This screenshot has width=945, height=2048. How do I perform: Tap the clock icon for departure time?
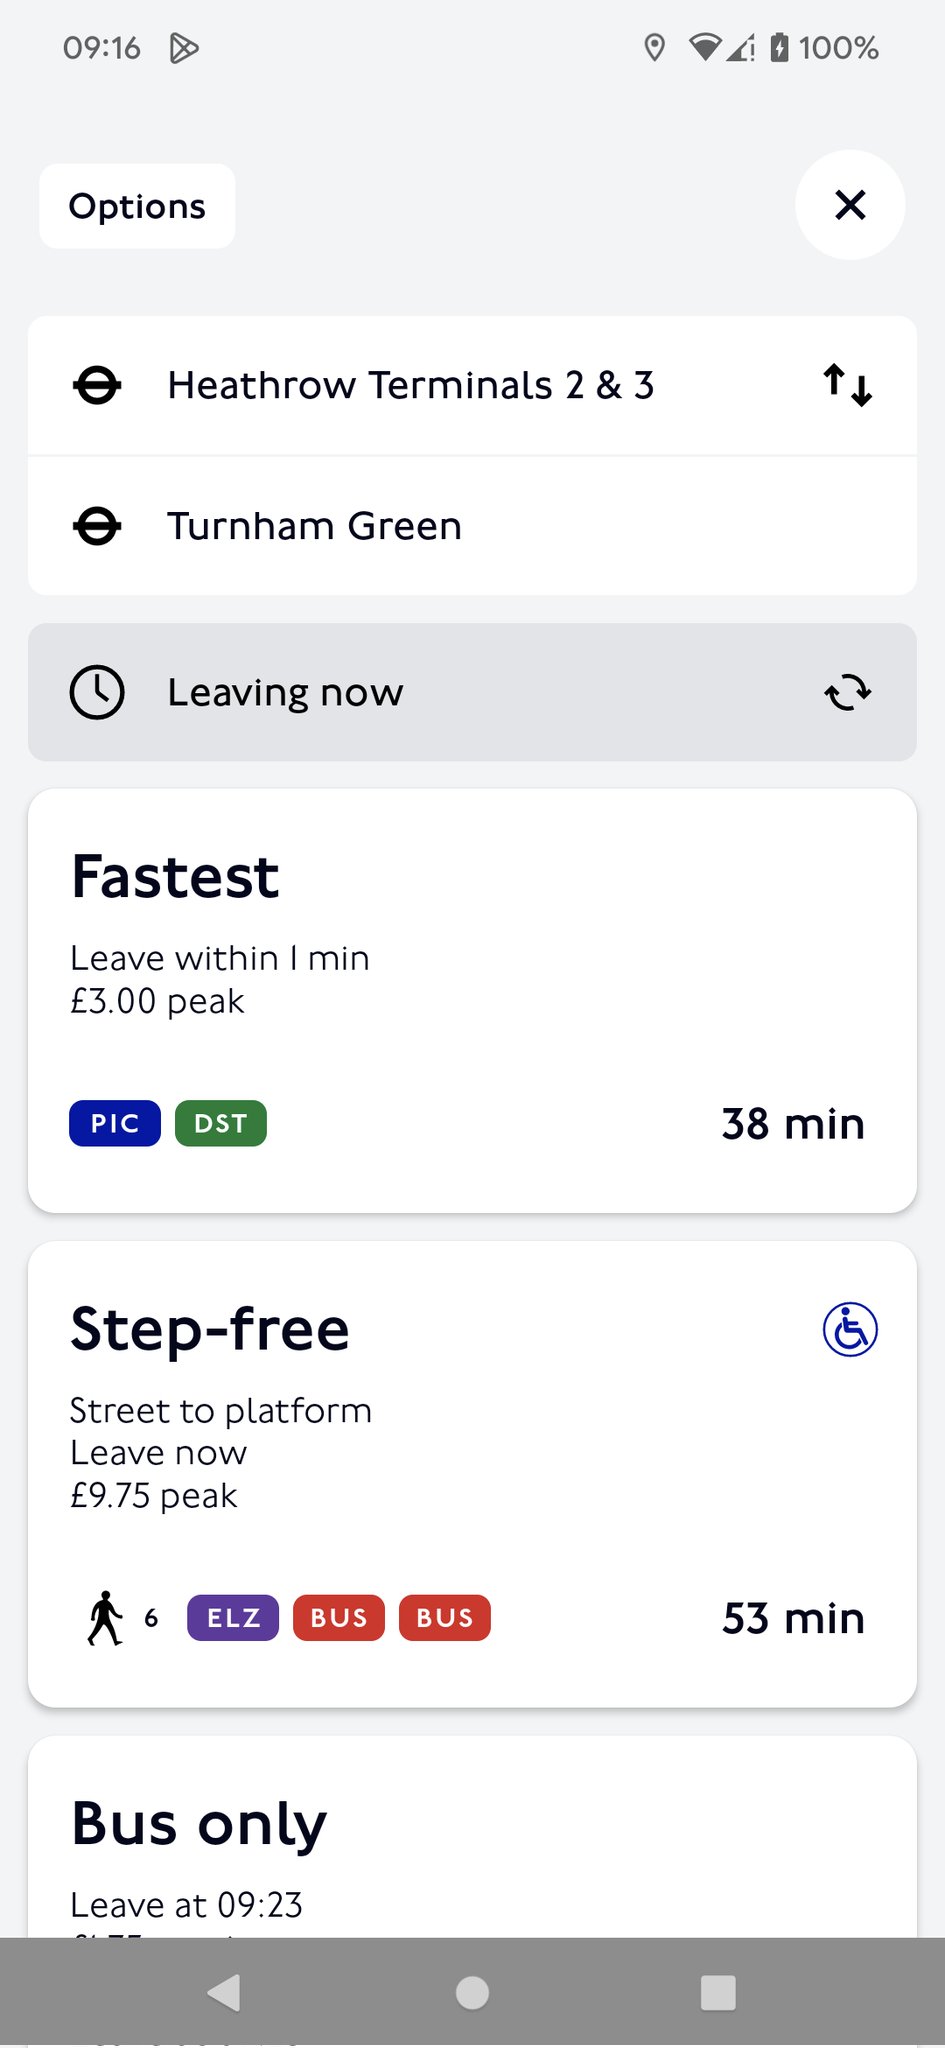(97, 692)
